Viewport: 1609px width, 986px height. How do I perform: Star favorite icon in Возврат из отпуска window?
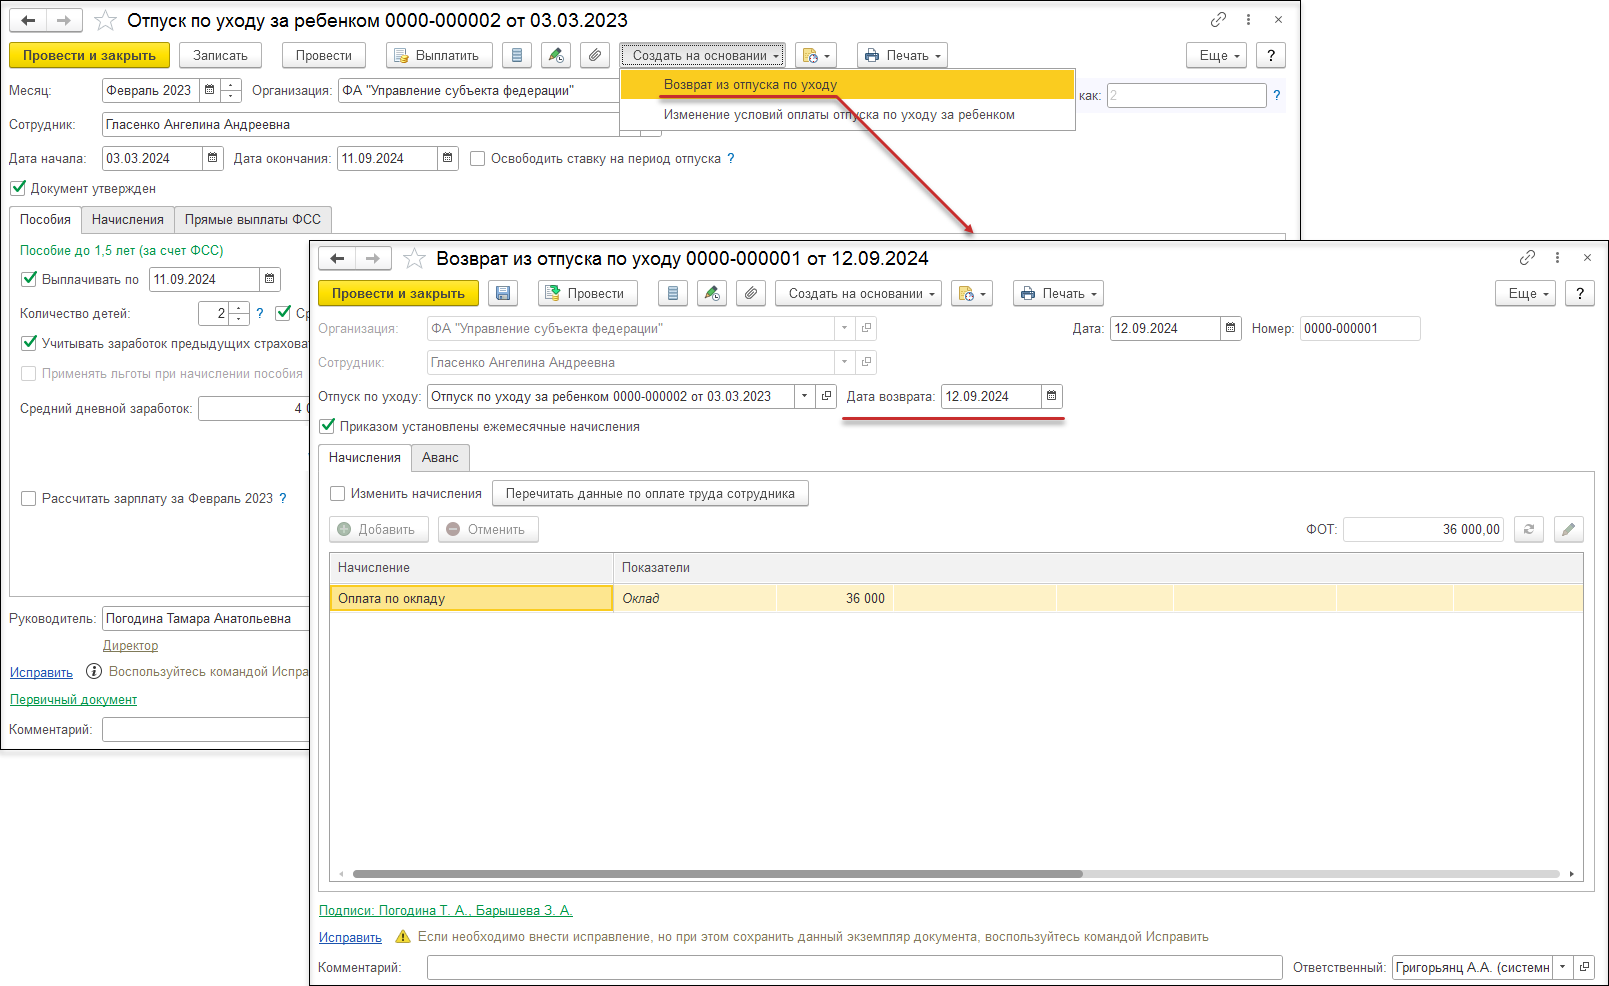coord(414,259)
